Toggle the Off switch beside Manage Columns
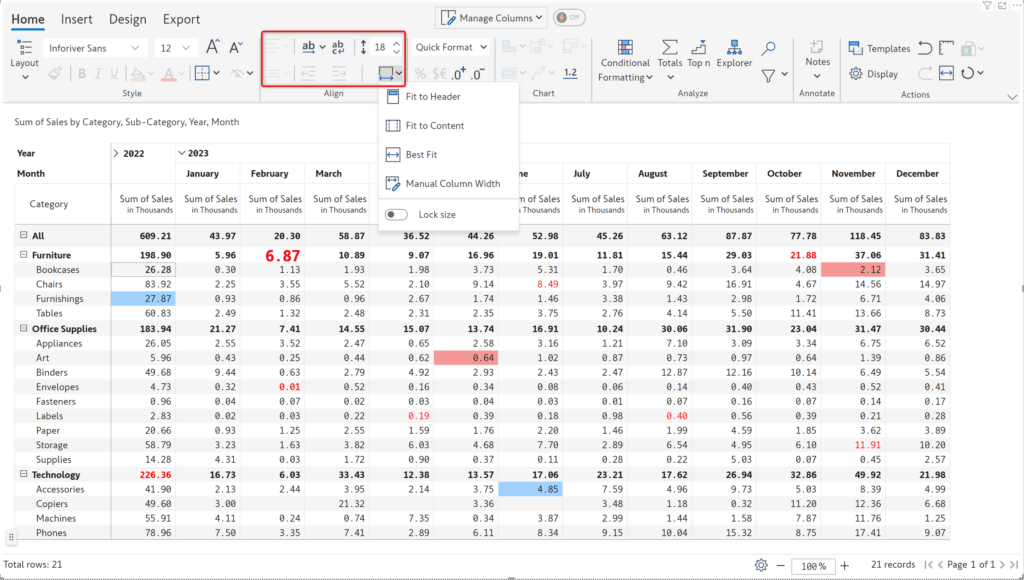 point(568,17)
